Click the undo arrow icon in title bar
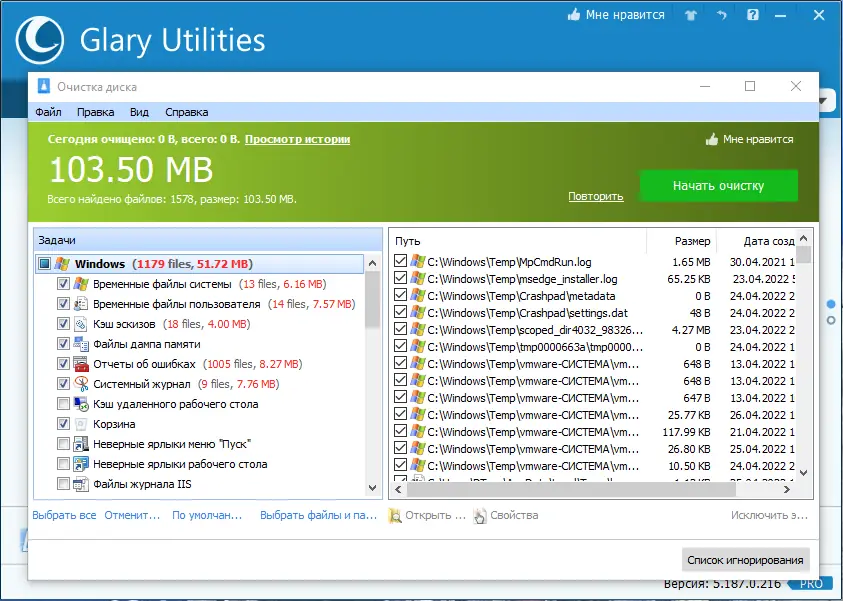The height and width of the screenshot is (601, 843). pyautogui.click(x=721, y=15)
